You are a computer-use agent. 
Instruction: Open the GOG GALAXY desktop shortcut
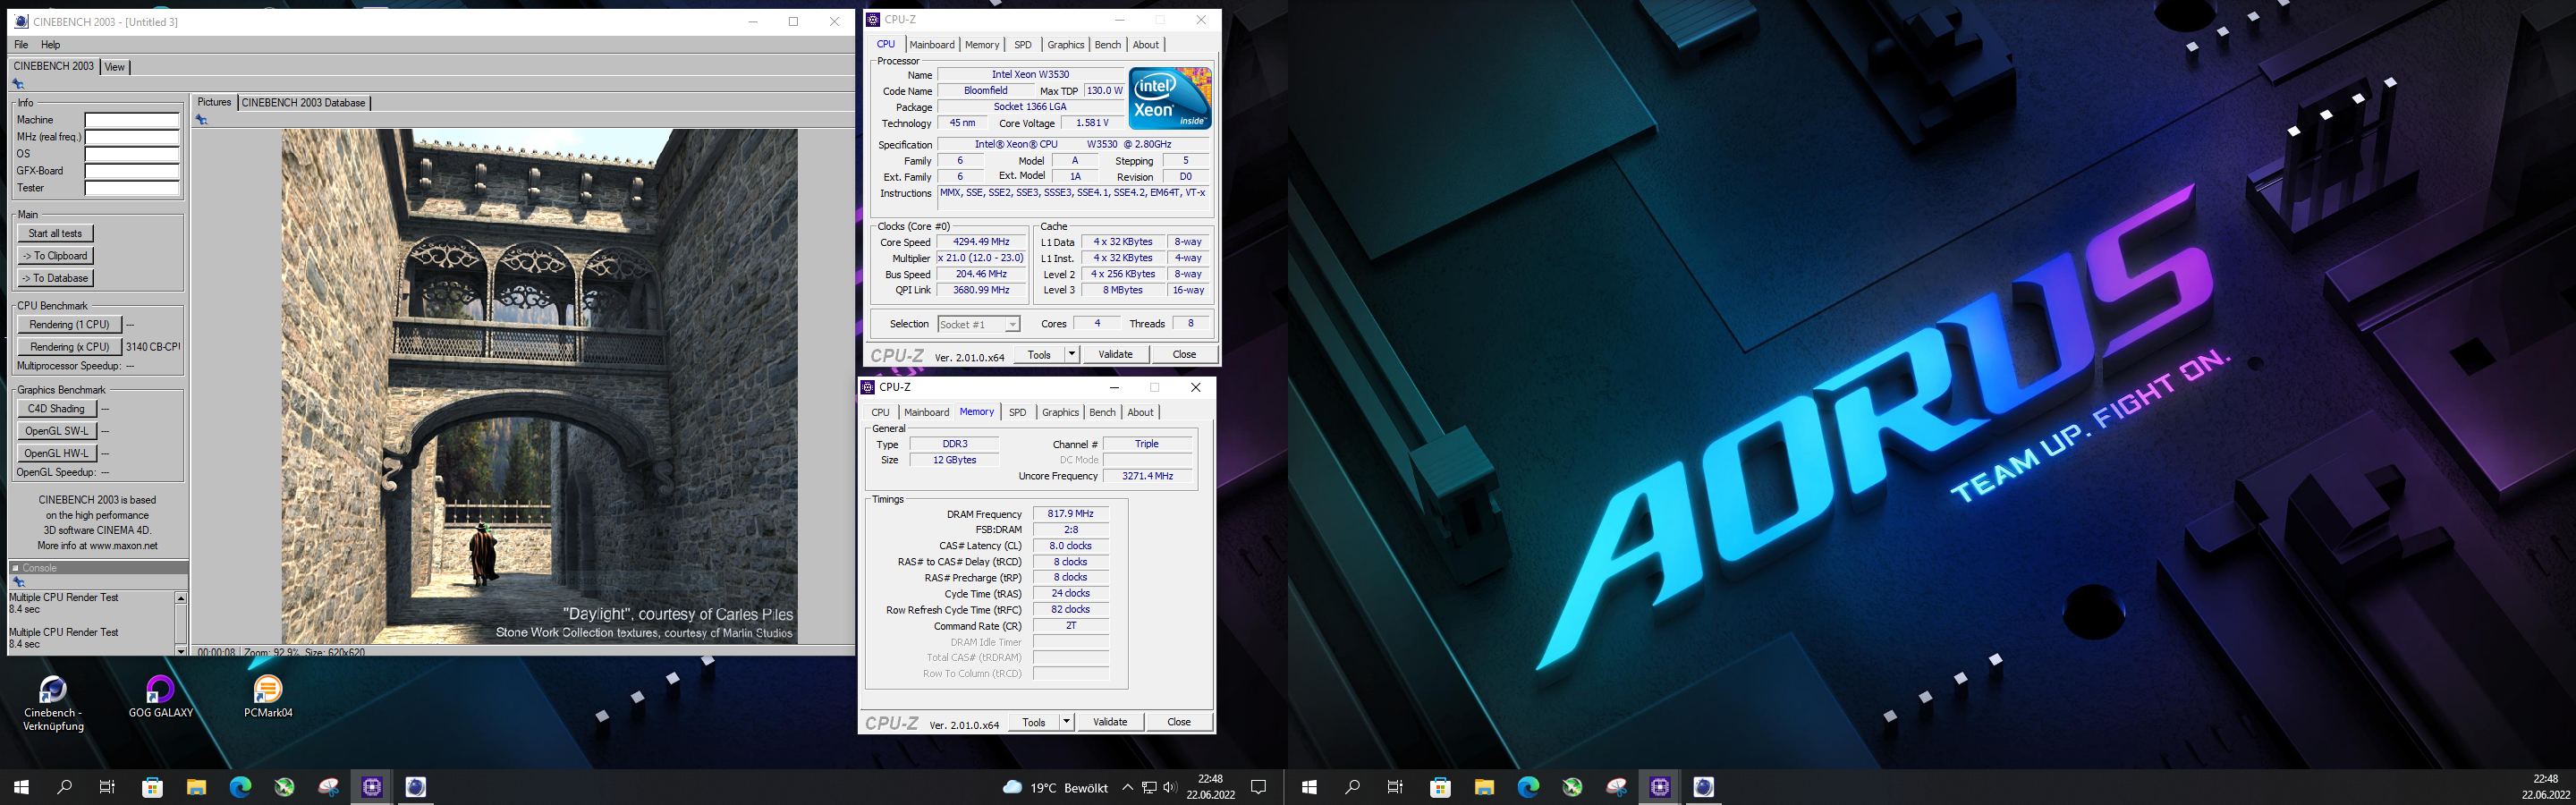pos(160,698)
